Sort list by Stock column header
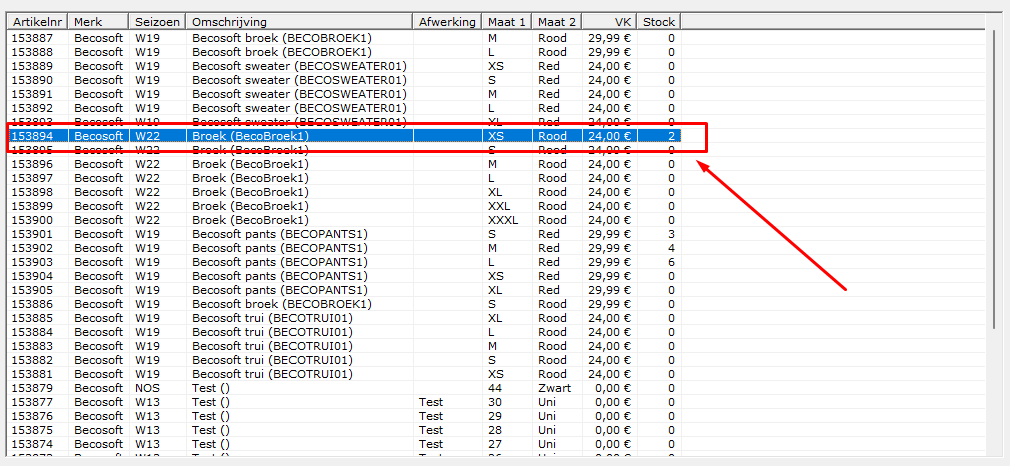Screen dimensions: 1010x466 click(x=659, y=23)
